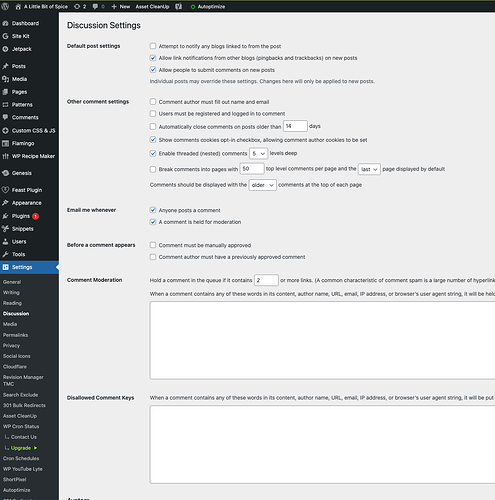Open the older comments order dropdown
Image resolution: width=495 pixels, height=500 pixels.
[262, 185]
